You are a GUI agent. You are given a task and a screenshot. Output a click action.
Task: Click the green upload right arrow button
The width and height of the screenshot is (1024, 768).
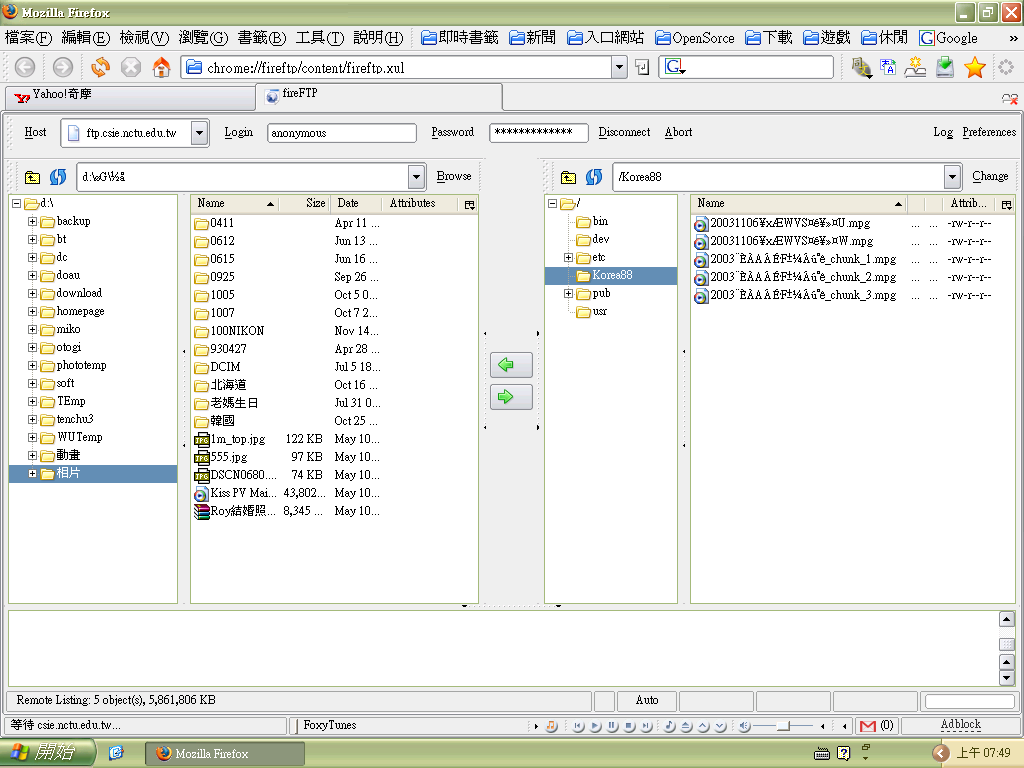tap(511, 397)
